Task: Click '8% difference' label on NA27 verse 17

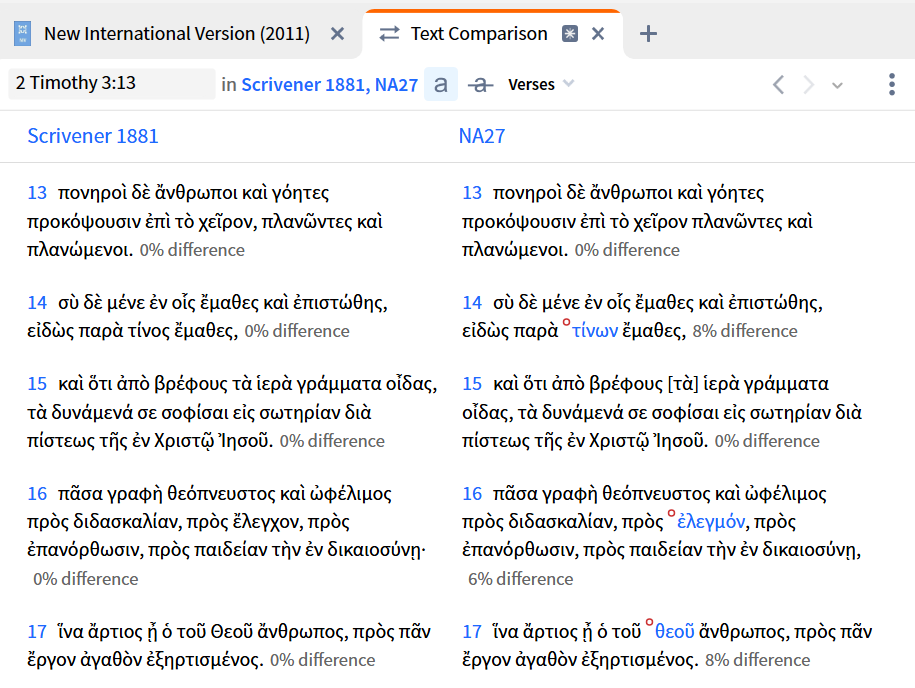Action: pos(757,660)
